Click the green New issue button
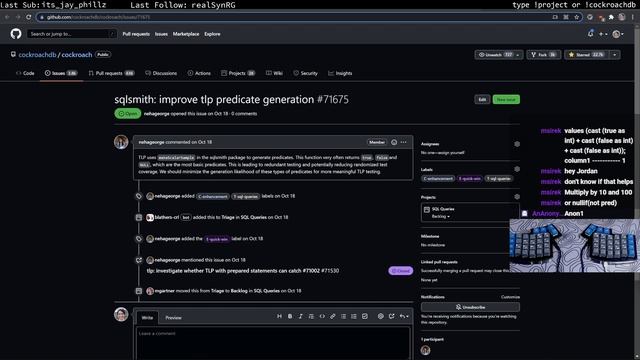640x360 pixels. 506,100
